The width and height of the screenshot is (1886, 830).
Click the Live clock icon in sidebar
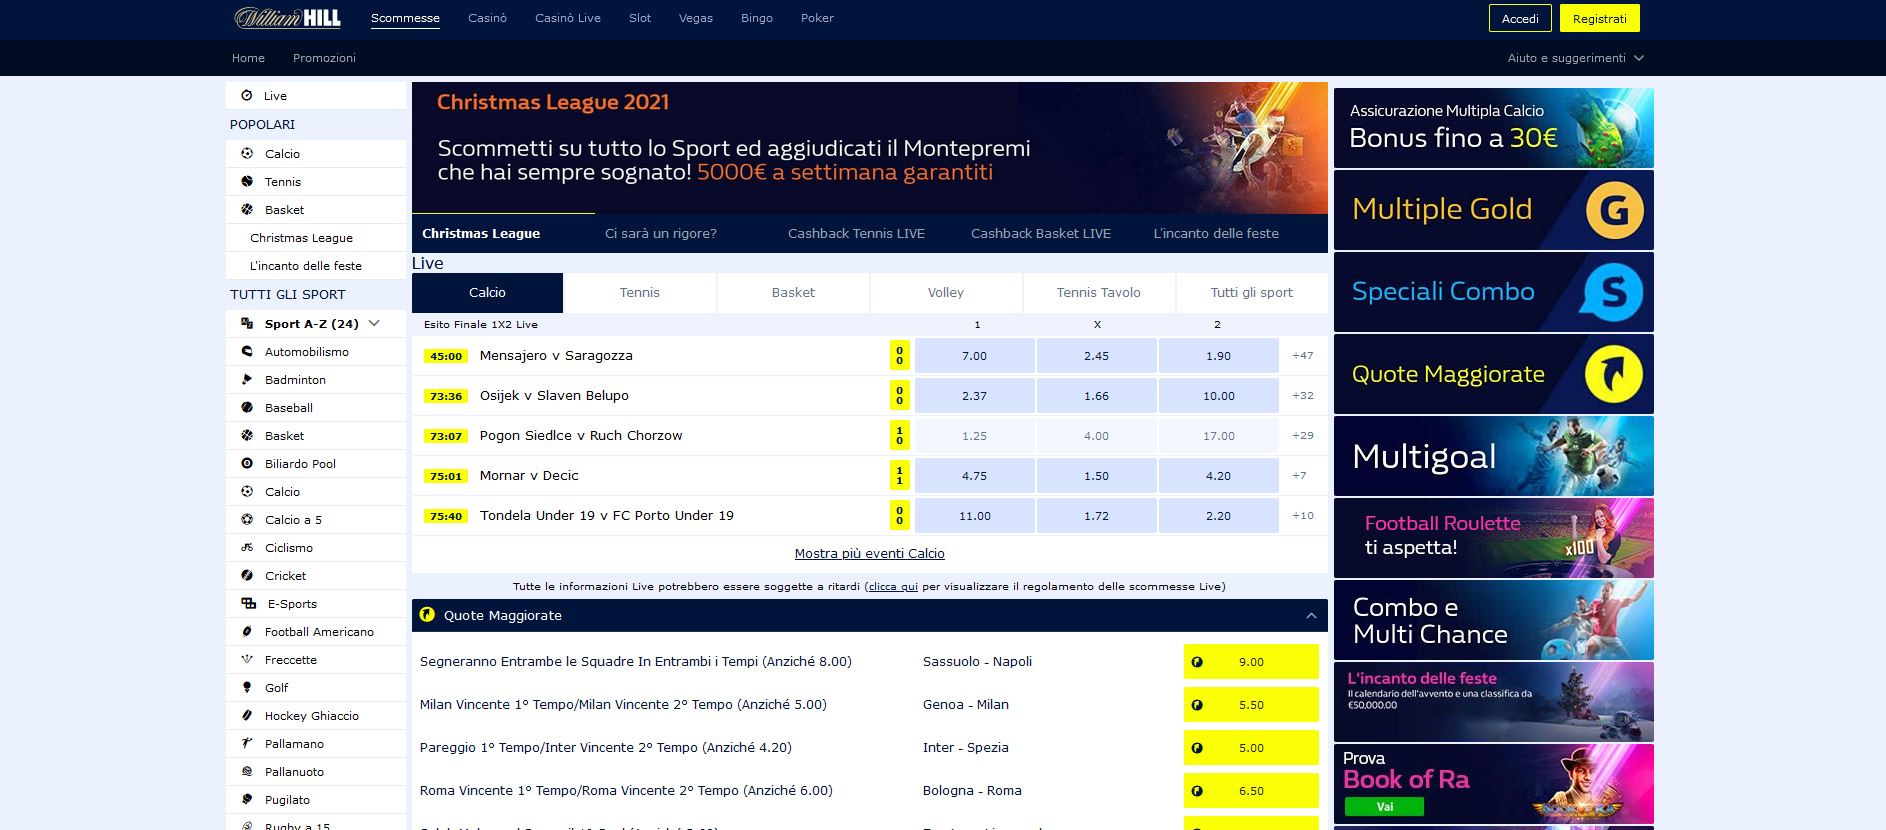247,95
